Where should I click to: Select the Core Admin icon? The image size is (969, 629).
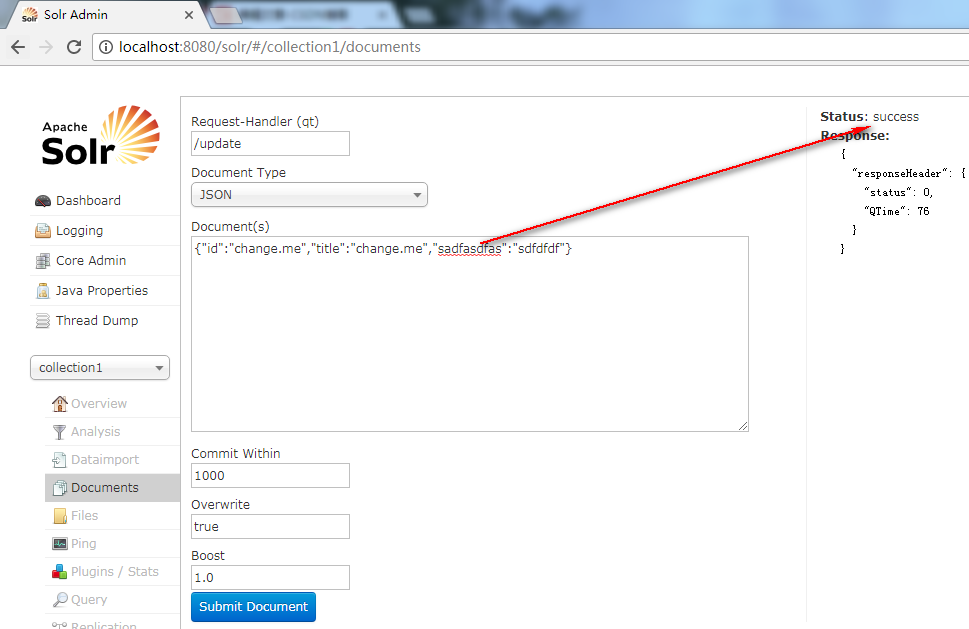point(43,261)
